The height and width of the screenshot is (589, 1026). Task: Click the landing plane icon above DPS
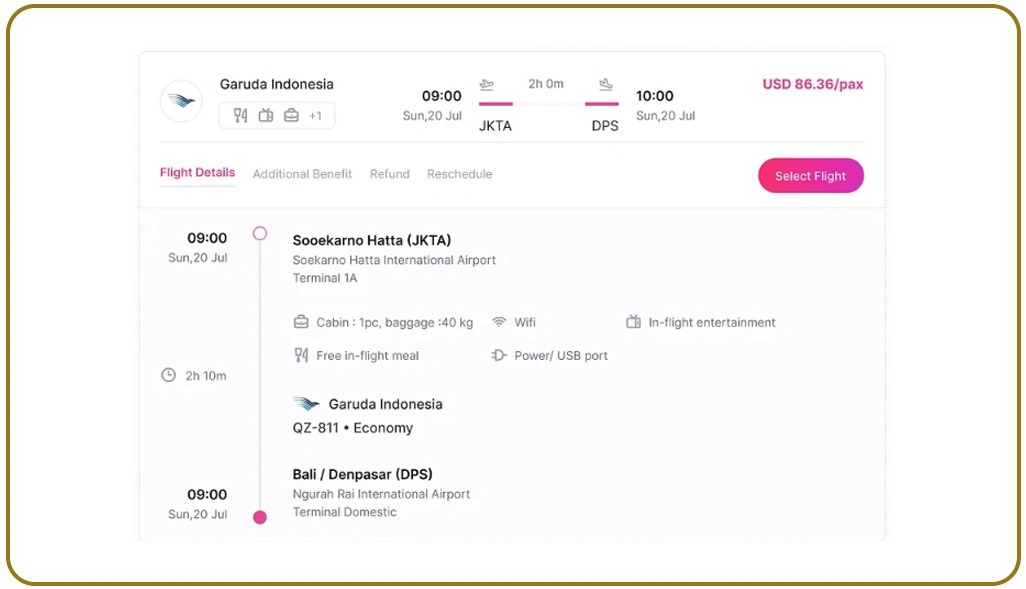pos(606,84)
